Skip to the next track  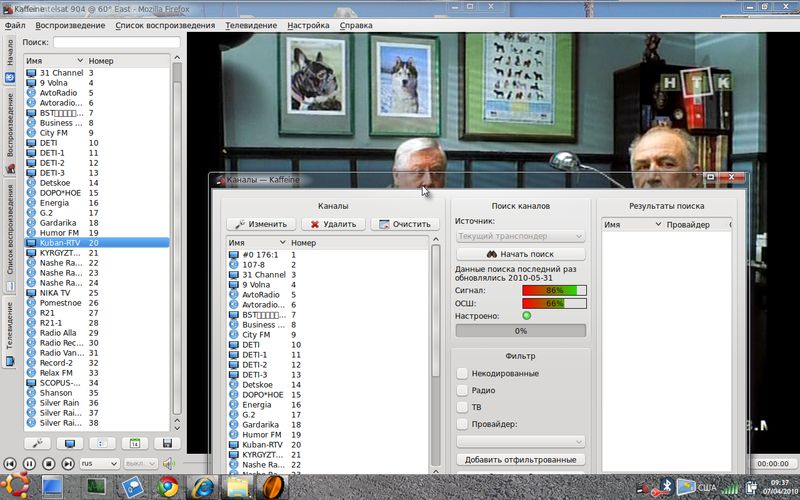[67, 464]
